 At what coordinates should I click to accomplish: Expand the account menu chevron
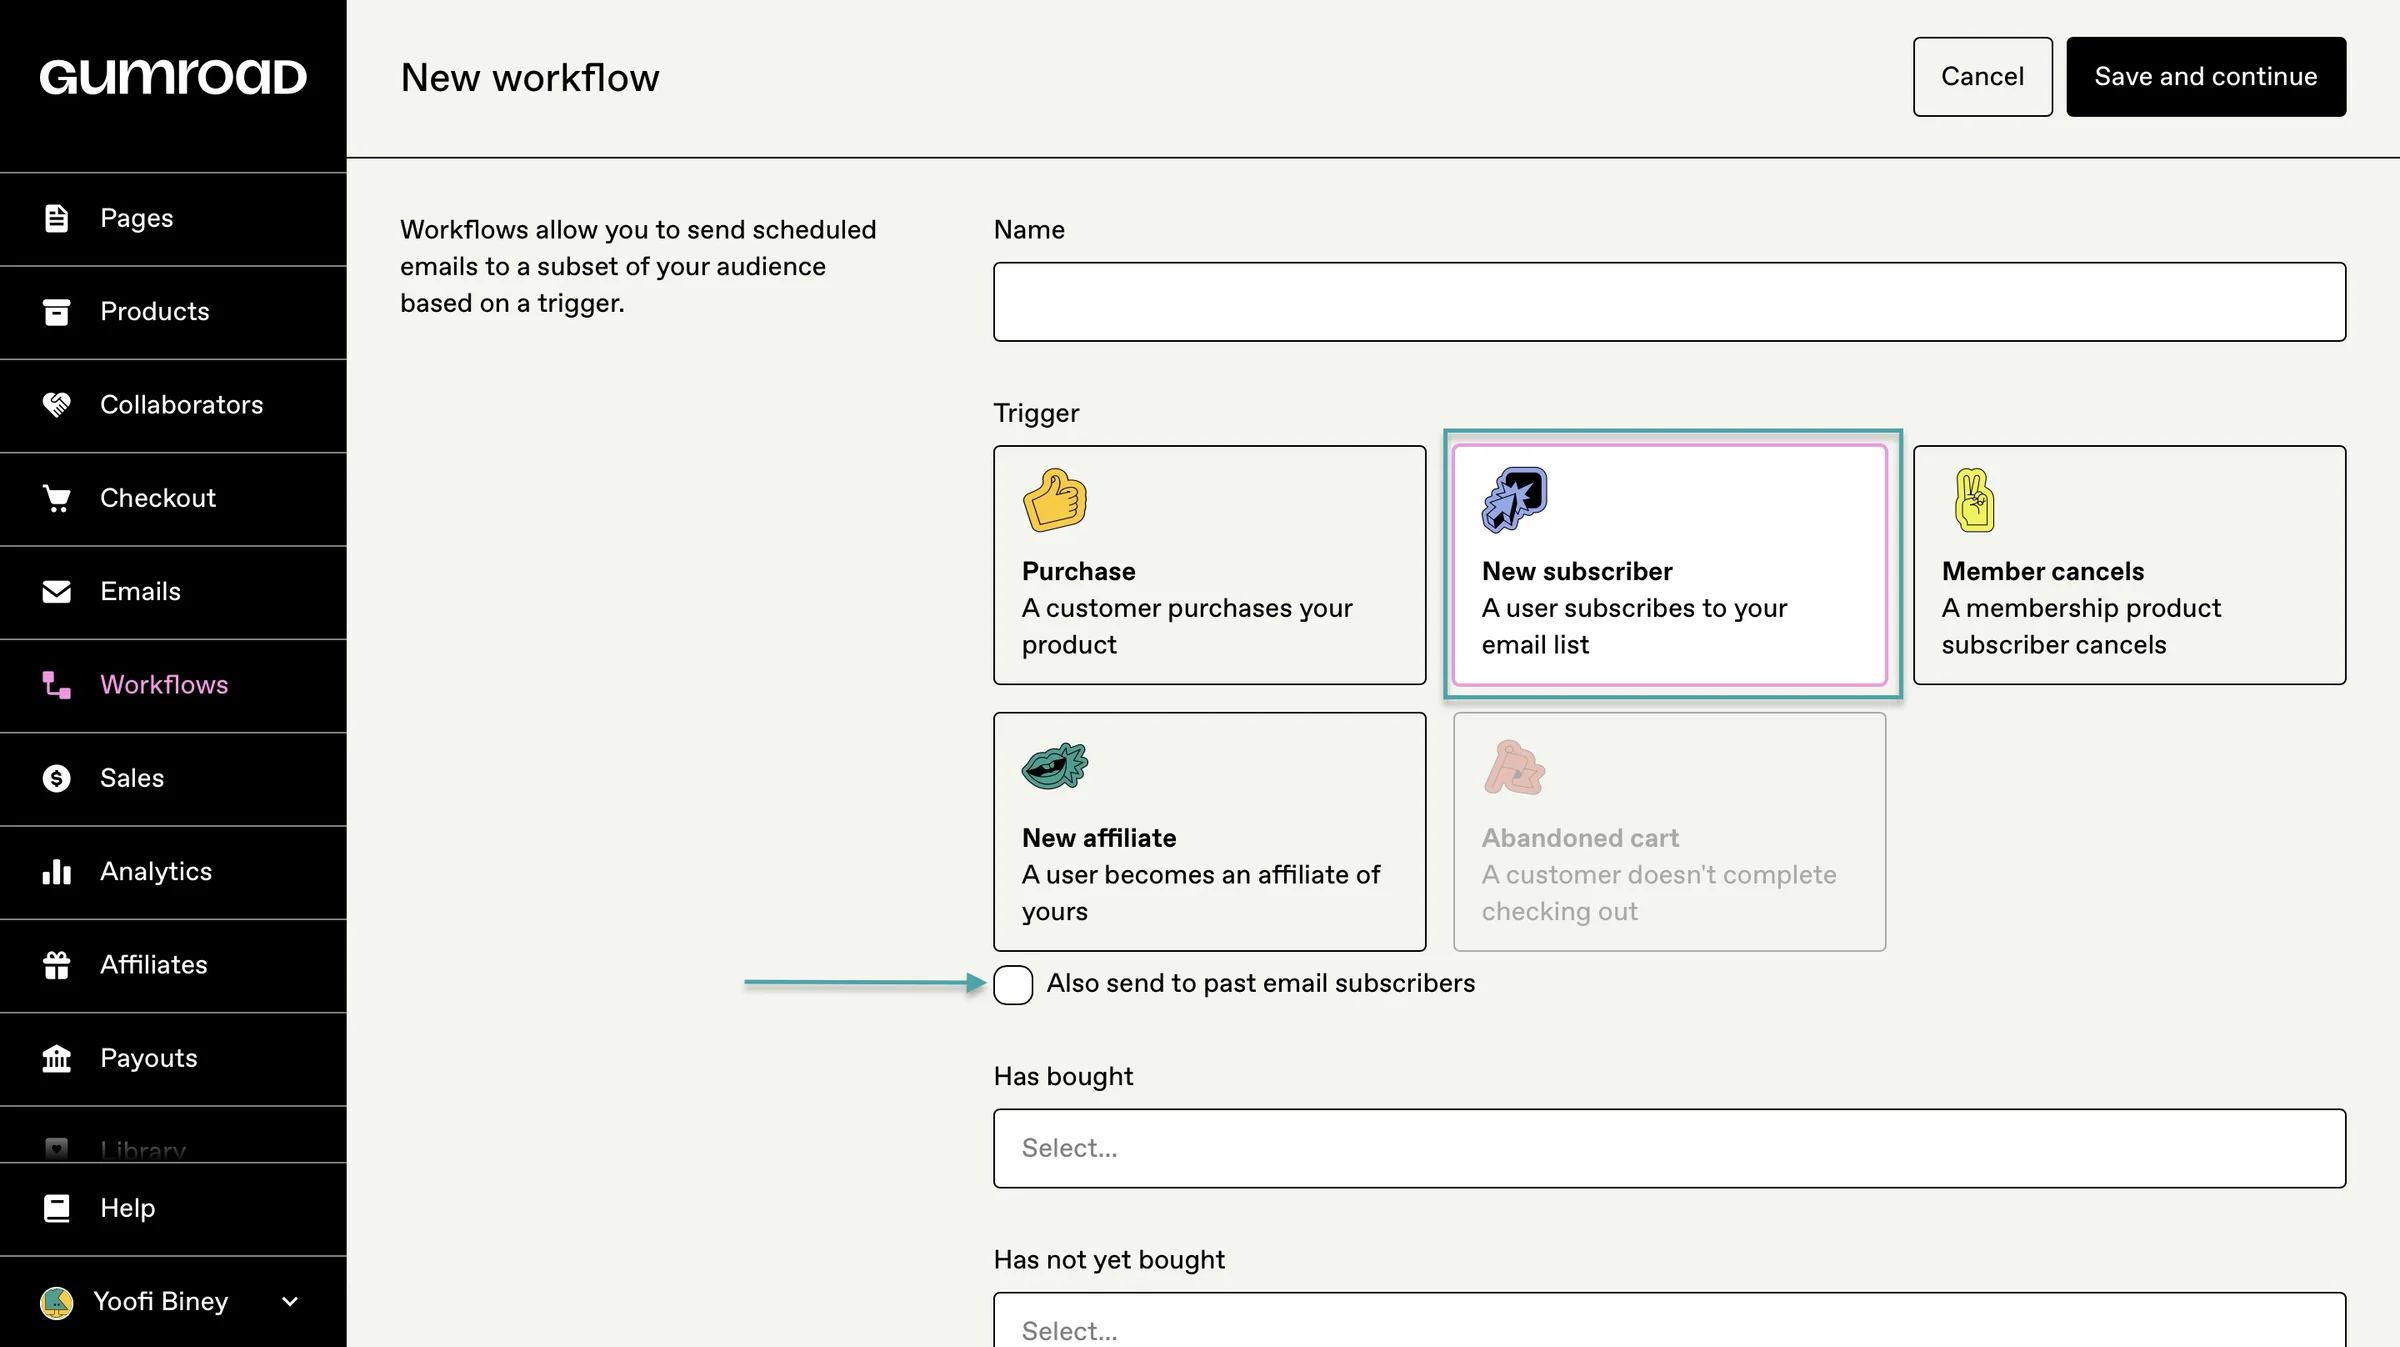pos(290,1302)
